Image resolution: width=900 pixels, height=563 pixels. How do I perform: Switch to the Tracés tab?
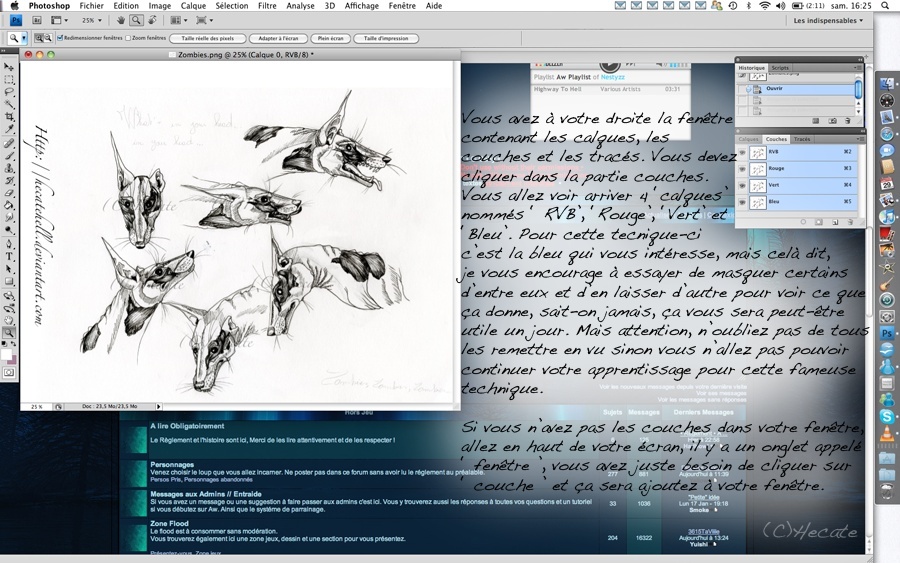pos(802,139)
